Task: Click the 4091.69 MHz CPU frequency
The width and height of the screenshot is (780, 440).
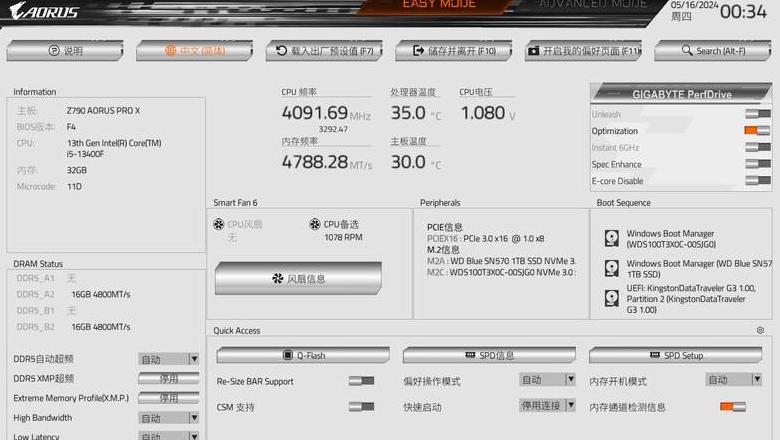Action: 326,113
